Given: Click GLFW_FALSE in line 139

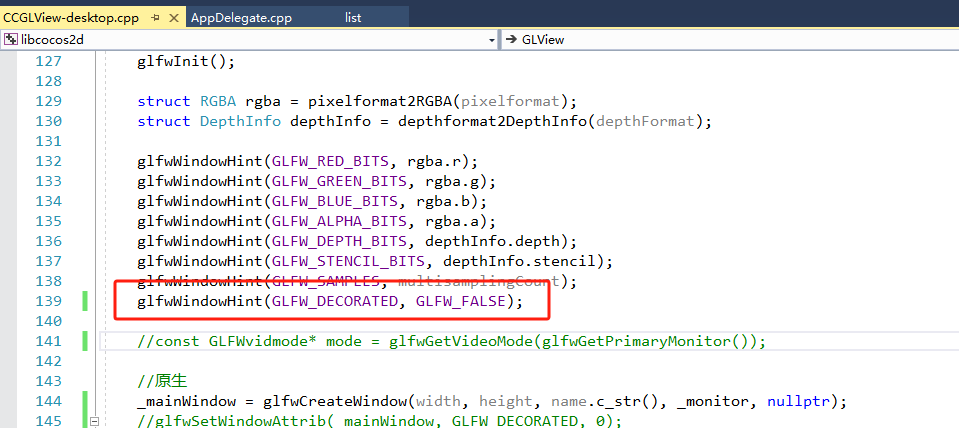Looking at the screenshot, I should [x=461, y=301].
